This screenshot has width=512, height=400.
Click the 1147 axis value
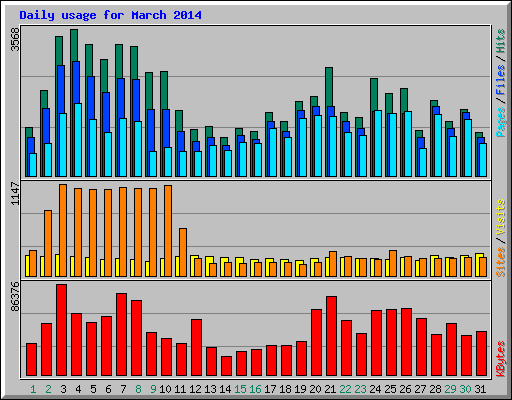point(15,194)
